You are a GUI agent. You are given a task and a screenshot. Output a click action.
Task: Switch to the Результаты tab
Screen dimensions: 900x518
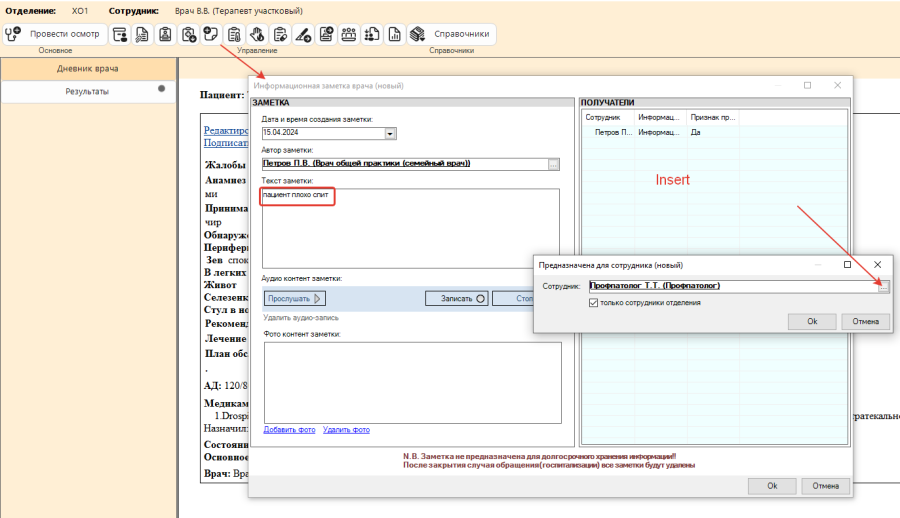point(88,91)
